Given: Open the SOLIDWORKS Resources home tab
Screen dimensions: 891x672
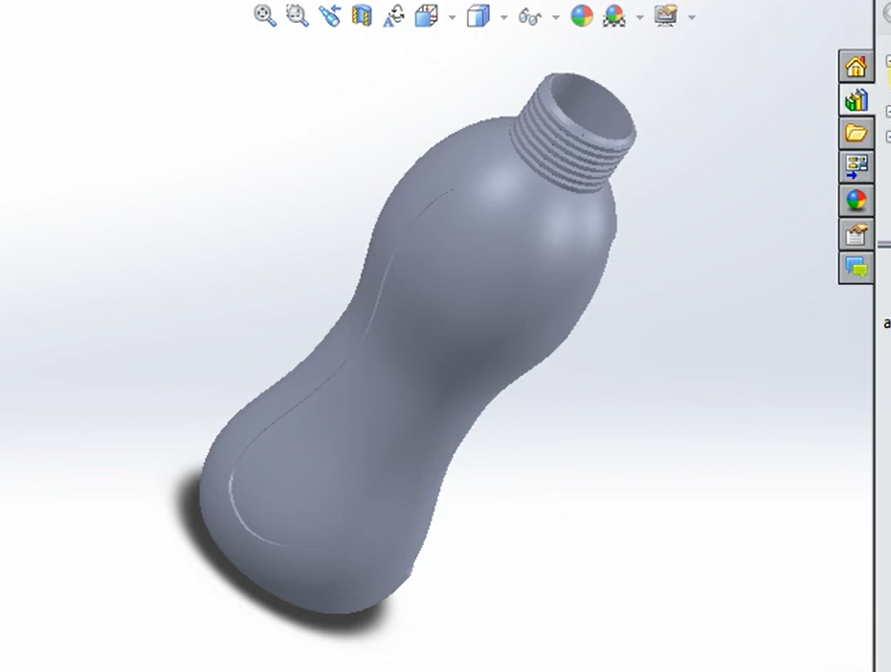Looking at the screenshot, I should [x=855, y=65].
